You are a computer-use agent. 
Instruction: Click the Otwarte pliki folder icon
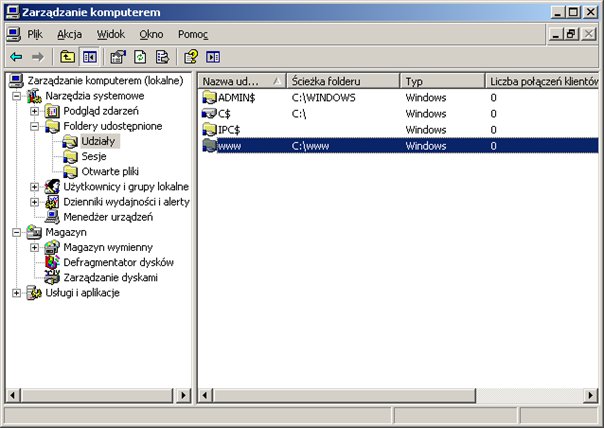(x=70, y=172)
